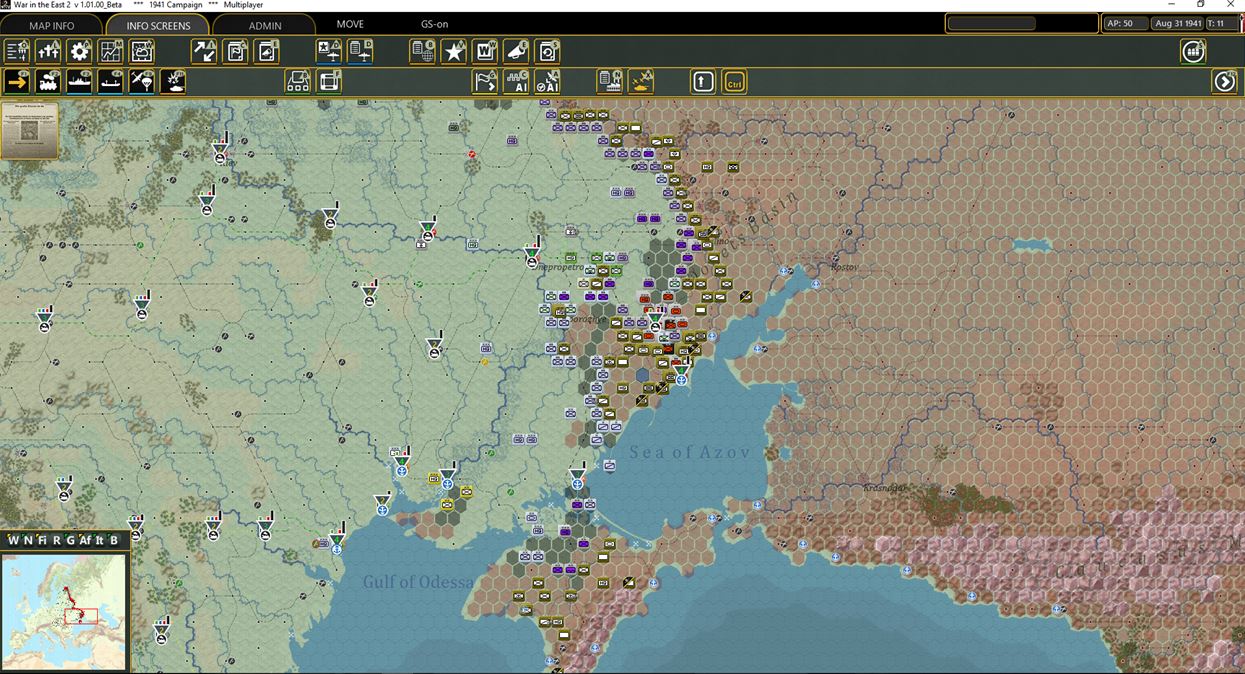Open the map chart graph icon

[111, 51]
